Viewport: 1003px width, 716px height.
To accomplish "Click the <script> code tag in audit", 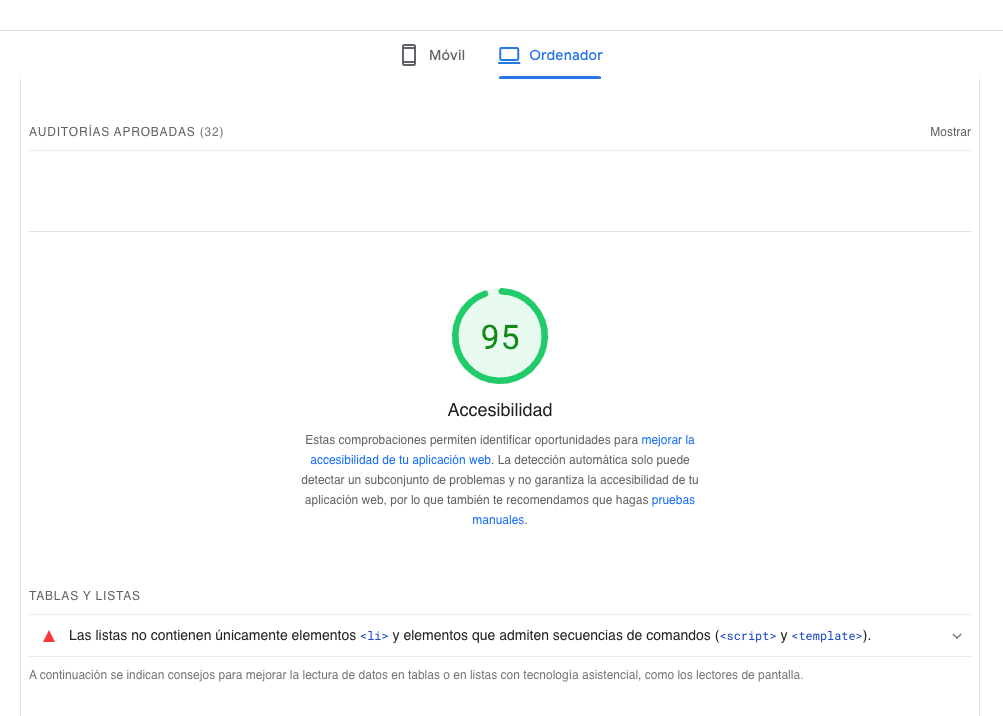I will 748,636.
